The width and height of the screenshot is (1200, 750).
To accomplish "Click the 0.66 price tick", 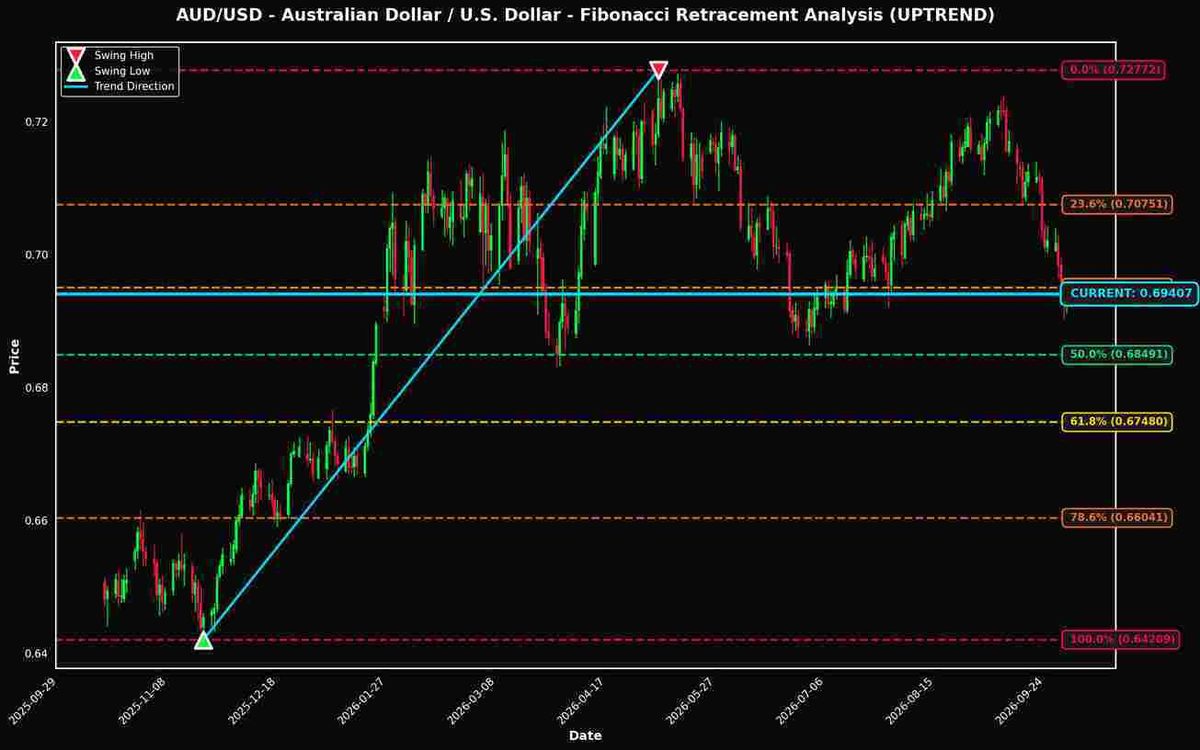I will pyautogui.click(x=35, y=521).
